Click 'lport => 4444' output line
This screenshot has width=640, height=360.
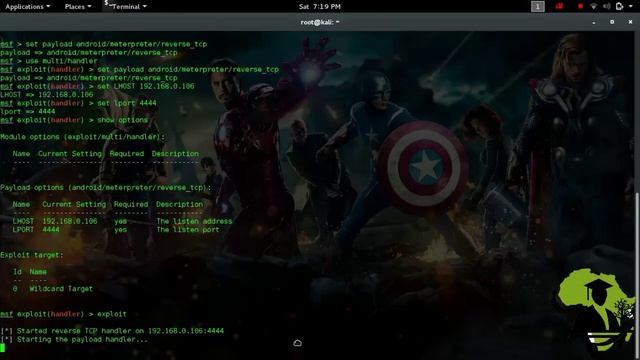(28, 111)
